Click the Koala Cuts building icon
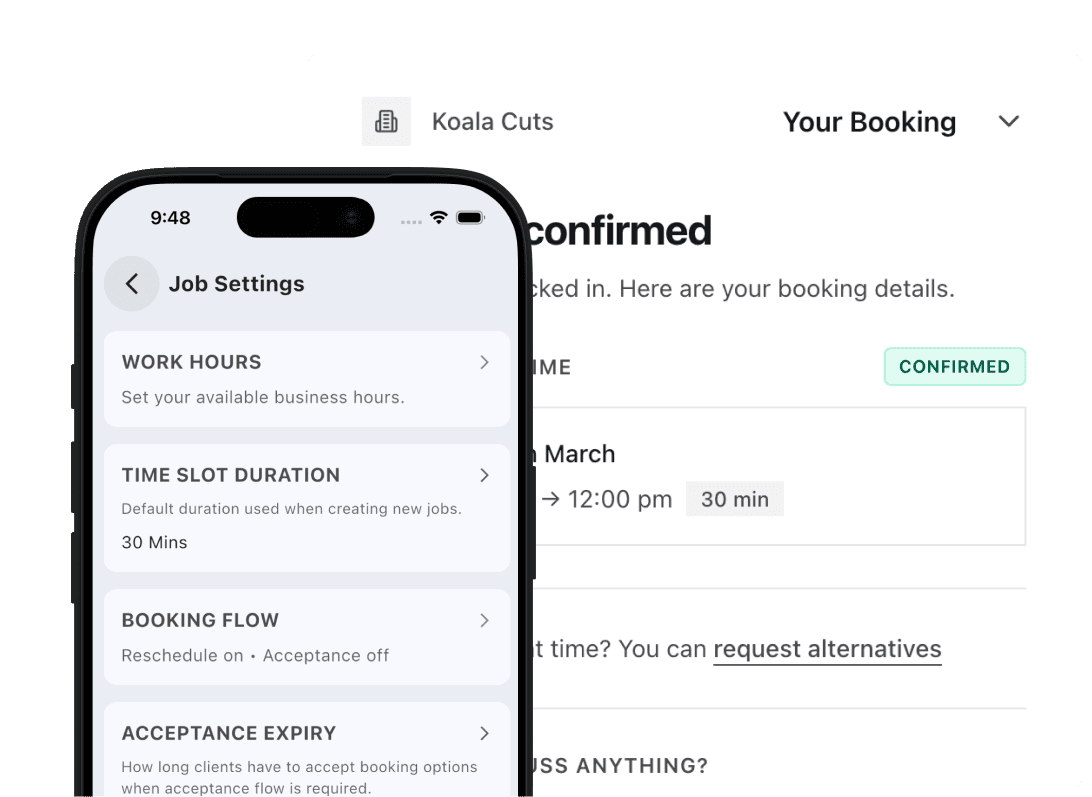This screenshot has width=1092, height=797. click(386, 122)
